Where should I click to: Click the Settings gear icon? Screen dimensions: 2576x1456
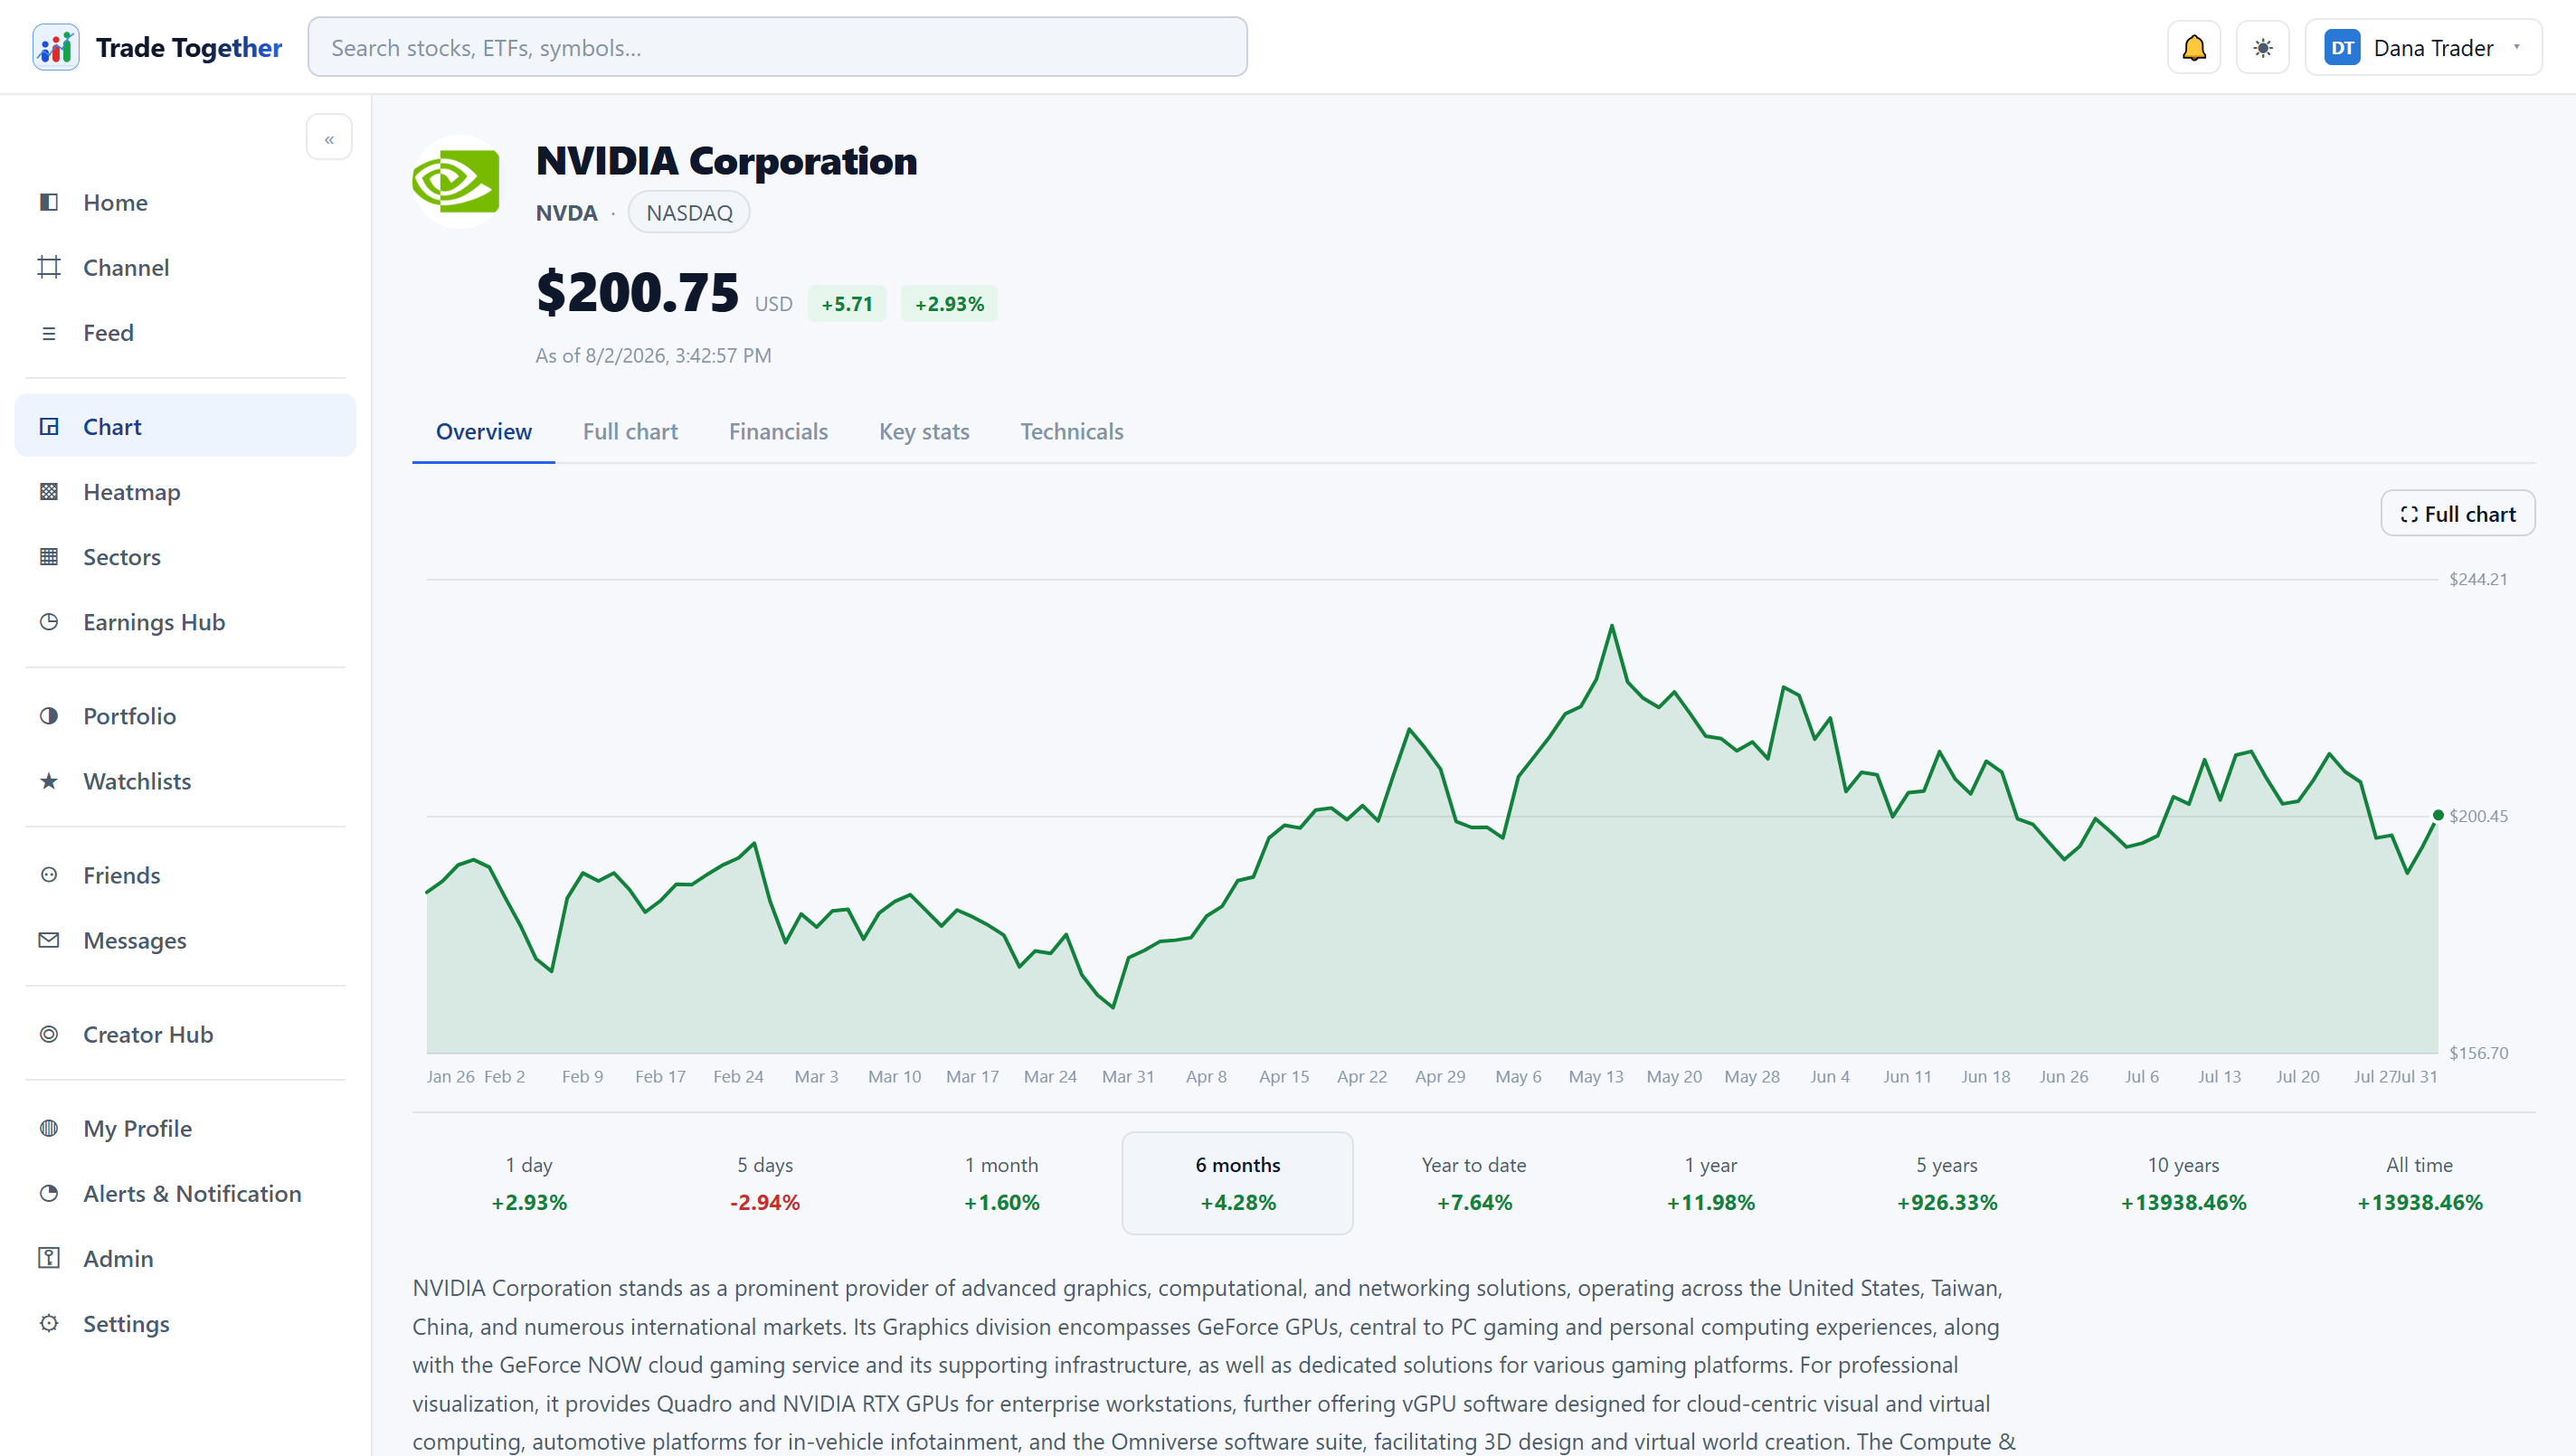coord(49,1323)
